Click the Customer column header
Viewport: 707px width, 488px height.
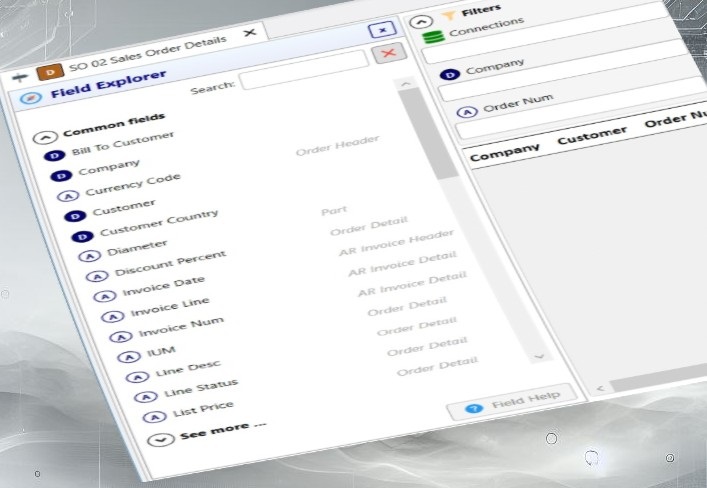click(x=592, y=135)
